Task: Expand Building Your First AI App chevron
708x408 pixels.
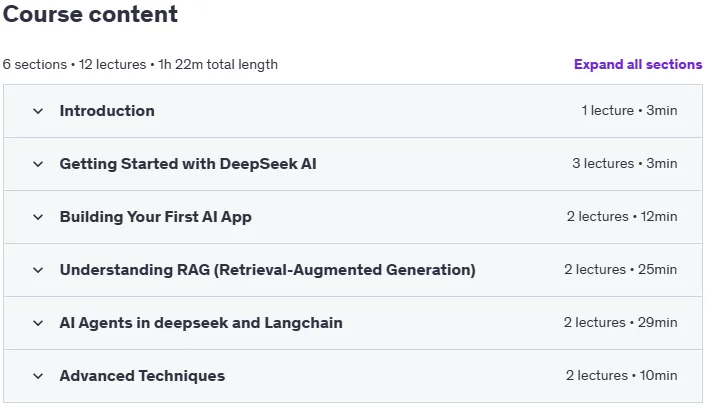Action: tap(38, 217)
